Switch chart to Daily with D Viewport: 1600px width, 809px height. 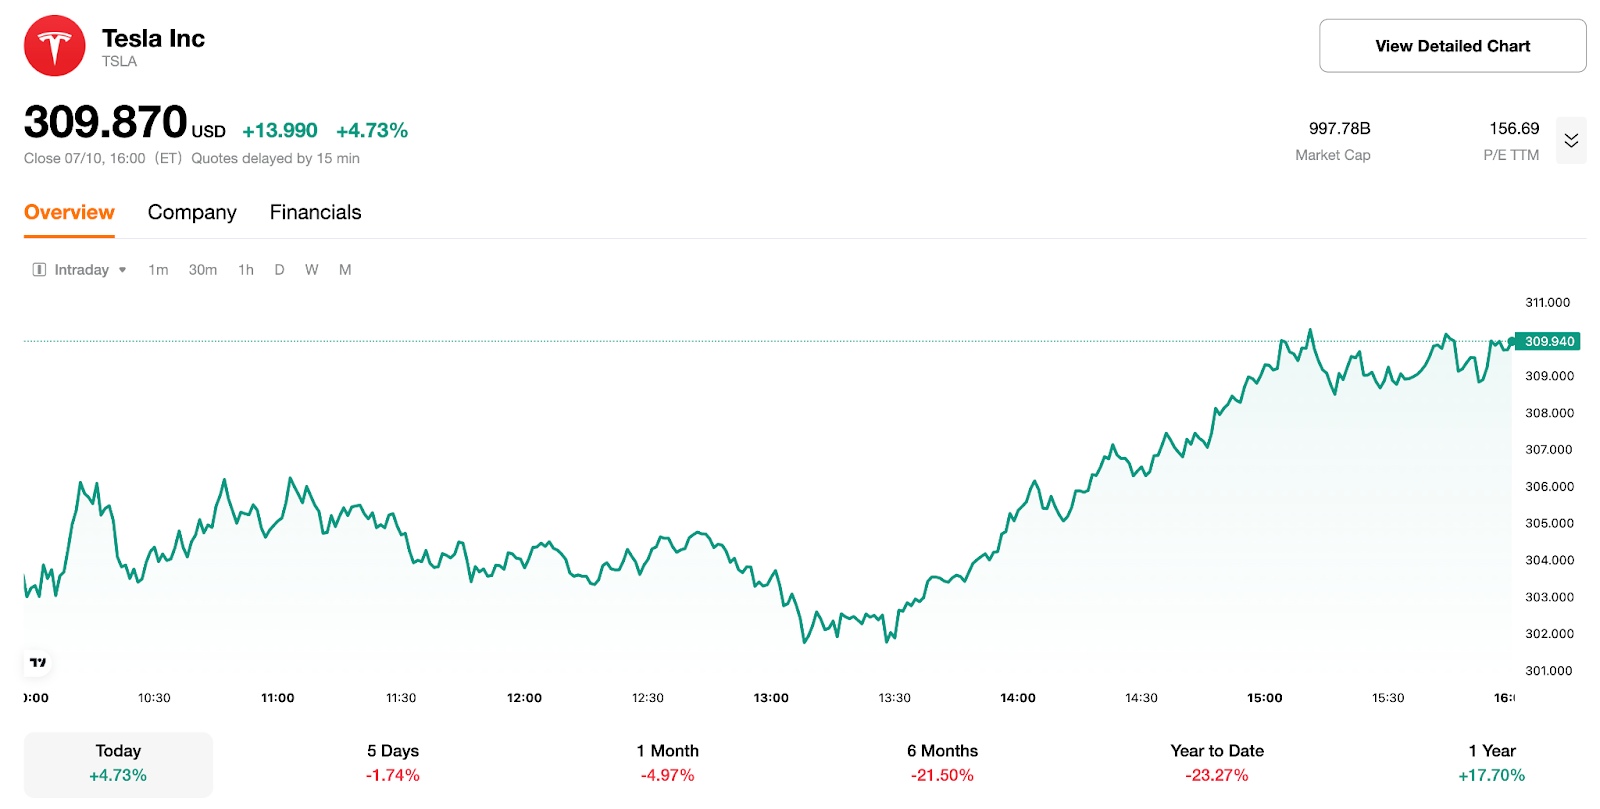pyautogui.click(x=279, y=269)
